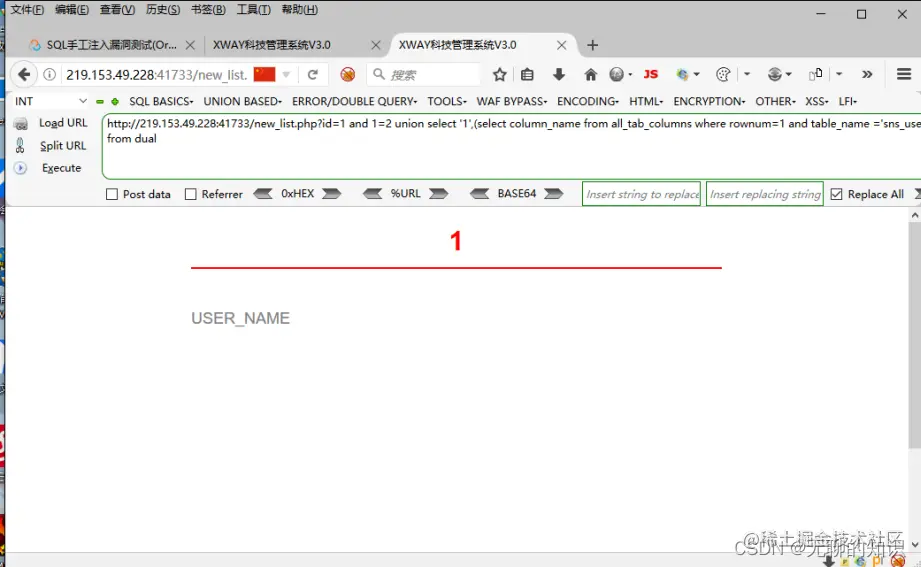The image size is (921, 567).
Task: Encode hex with right arrow beside 0xHEX
Action: coord(331,194)
